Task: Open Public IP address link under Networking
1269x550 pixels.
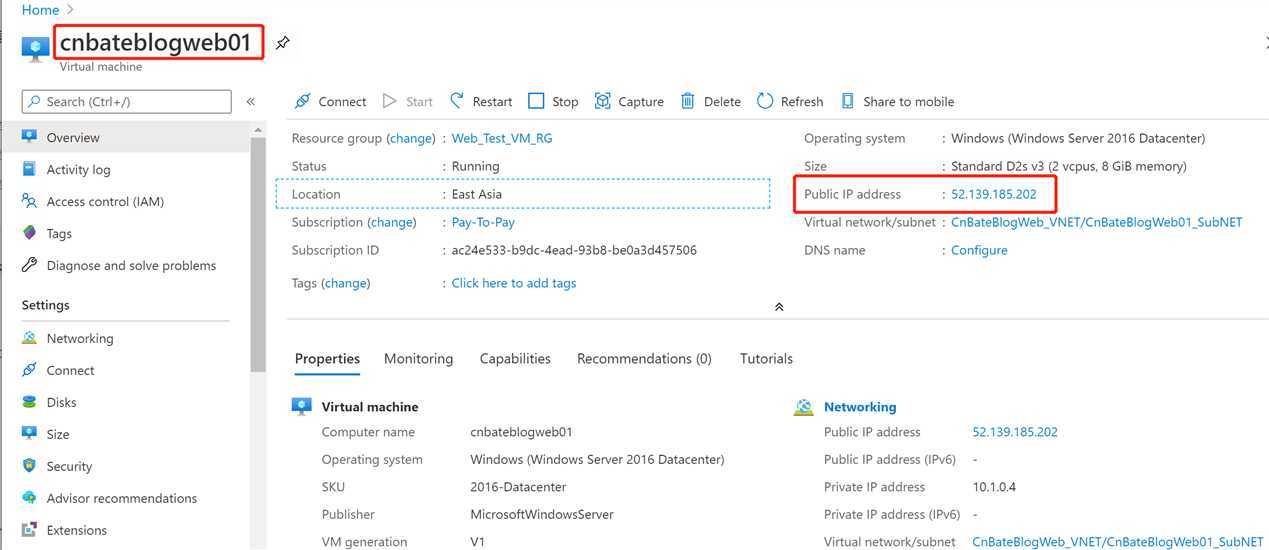Action: 1015,432
